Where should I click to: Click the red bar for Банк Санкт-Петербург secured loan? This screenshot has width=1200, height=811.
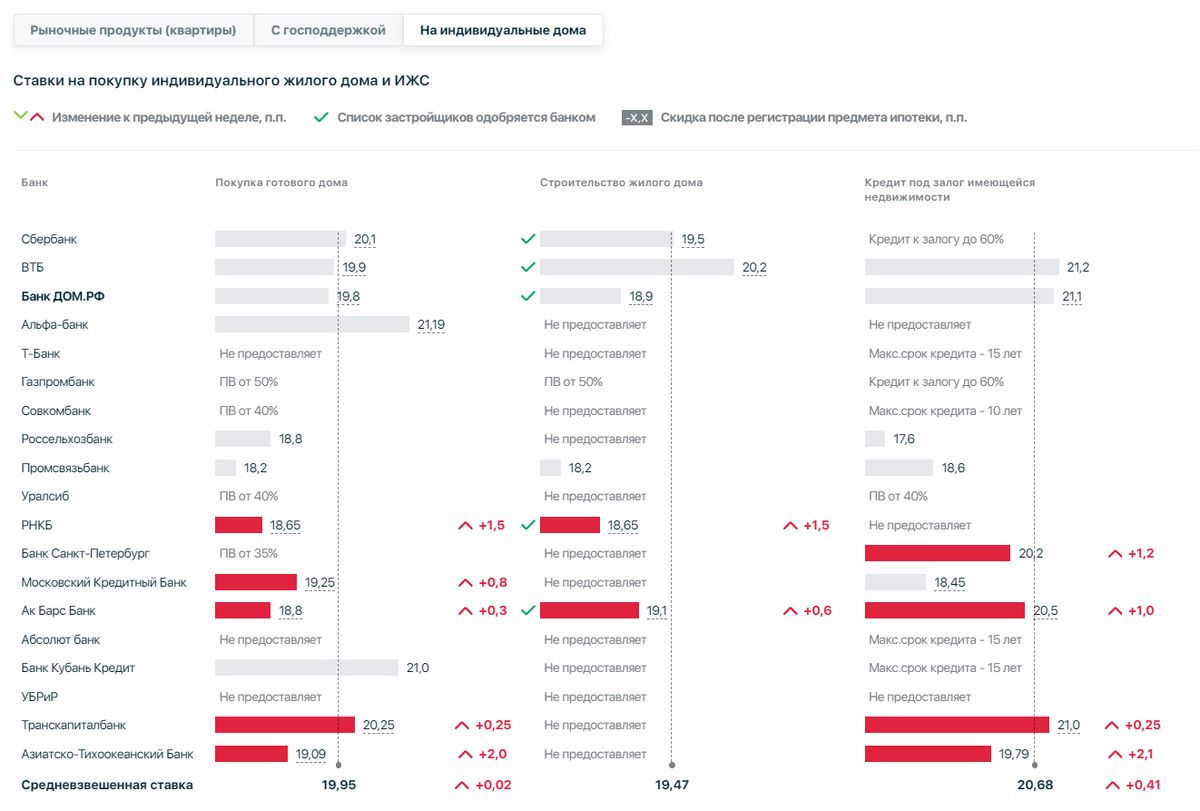click(938, 553)
